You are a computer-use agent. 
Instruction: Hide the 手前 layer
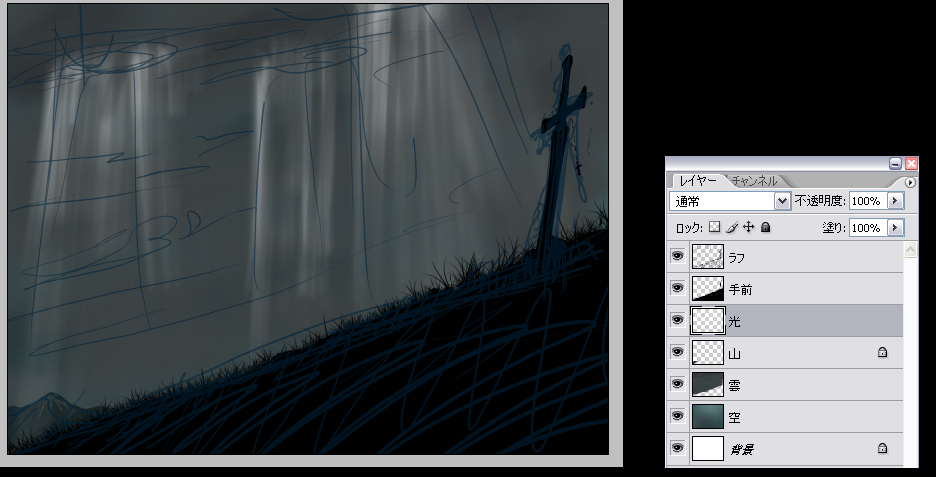point(677,288)
